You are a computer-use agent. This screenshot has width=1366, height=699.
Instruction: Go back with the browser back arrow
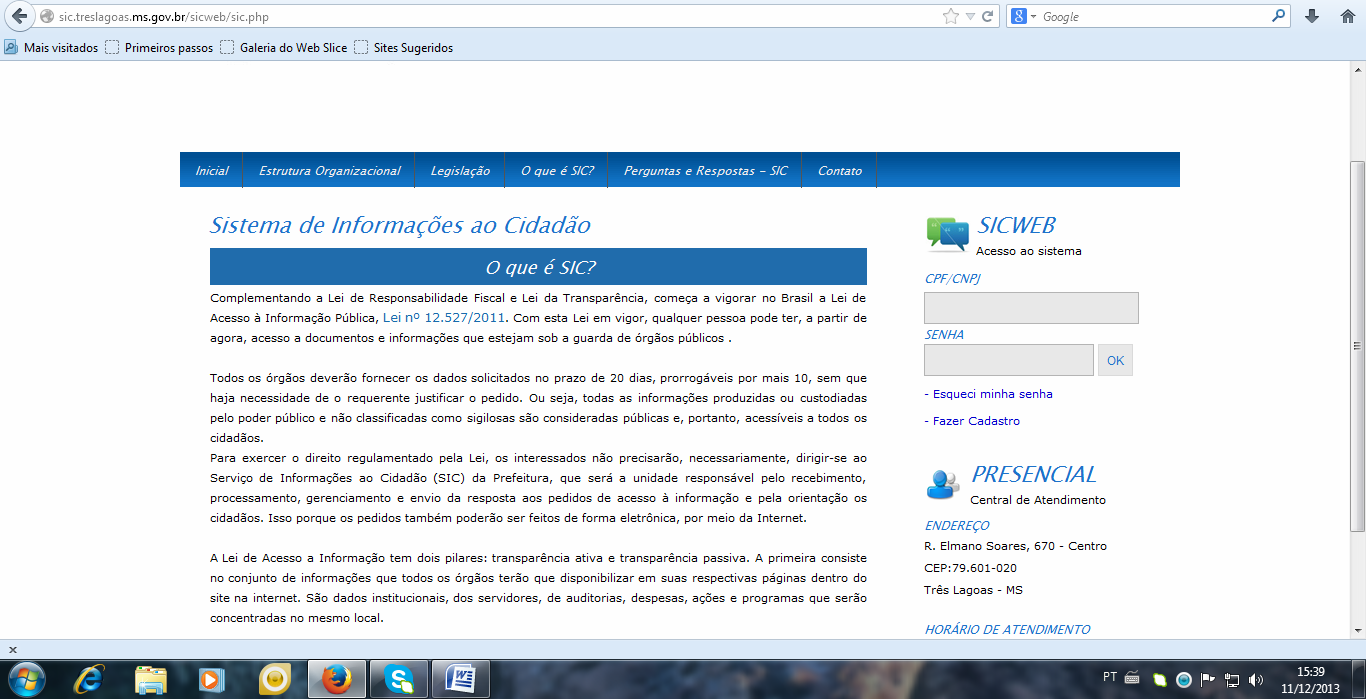click(x=17, y=16)
